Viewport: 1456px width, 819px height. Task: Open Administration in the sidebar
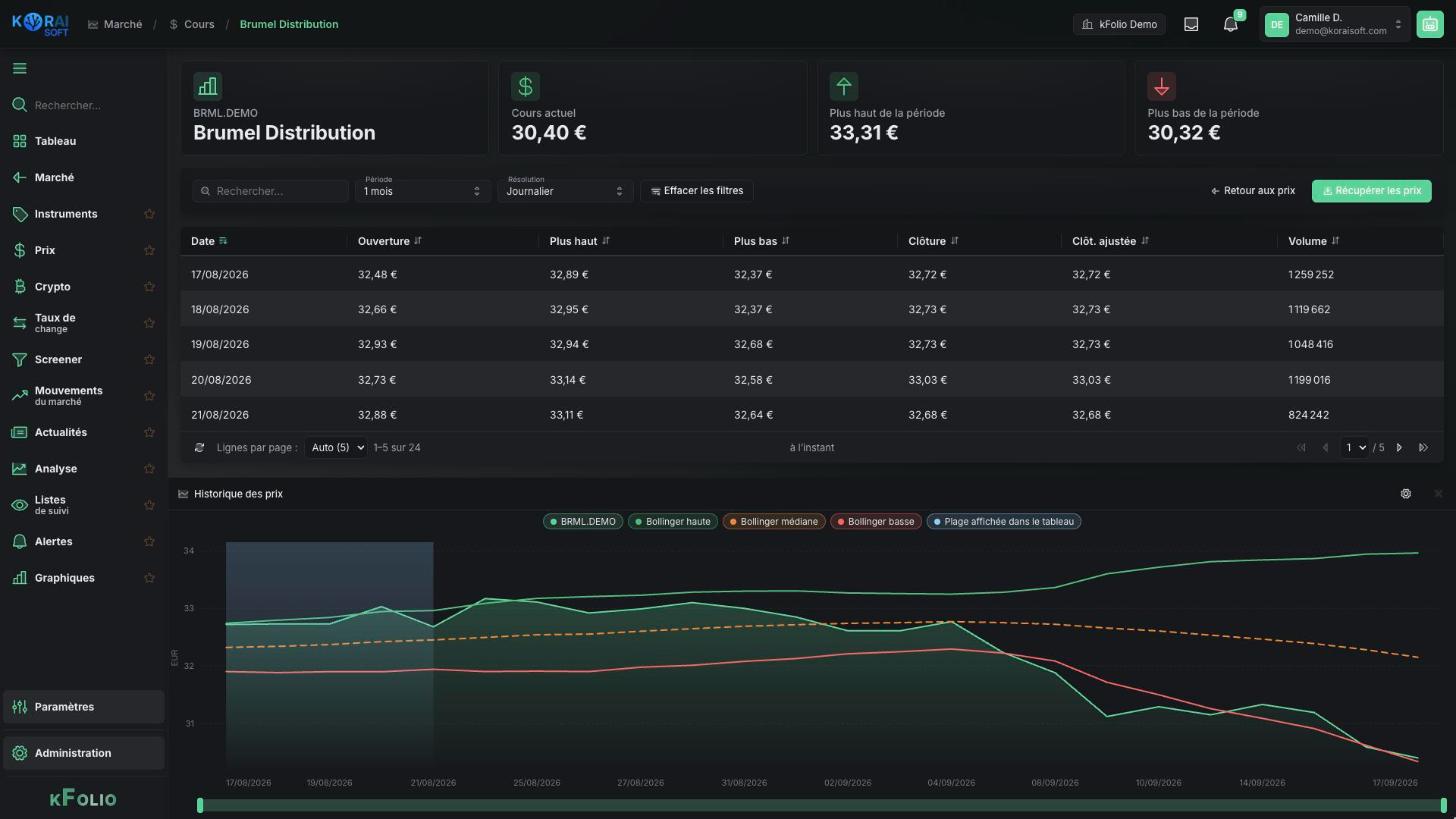tap(84, 754)
